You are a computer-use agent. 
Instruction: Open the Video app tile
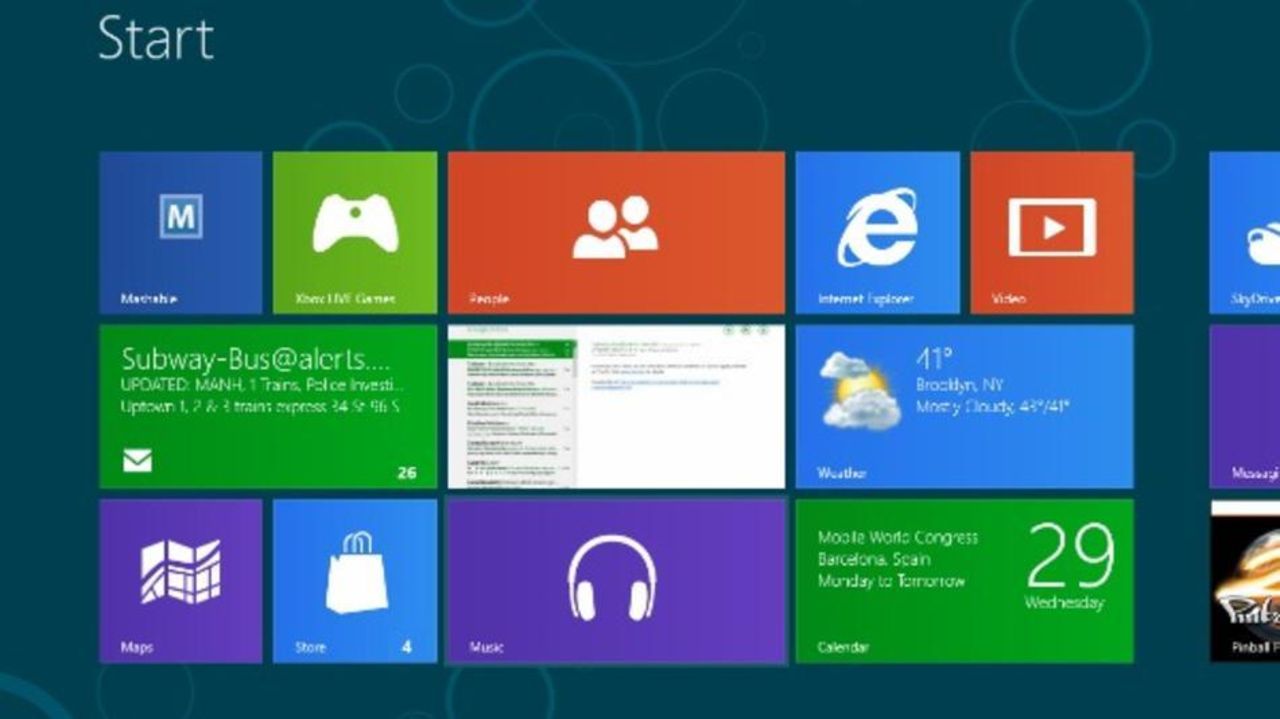click(x=1052, y=232)
